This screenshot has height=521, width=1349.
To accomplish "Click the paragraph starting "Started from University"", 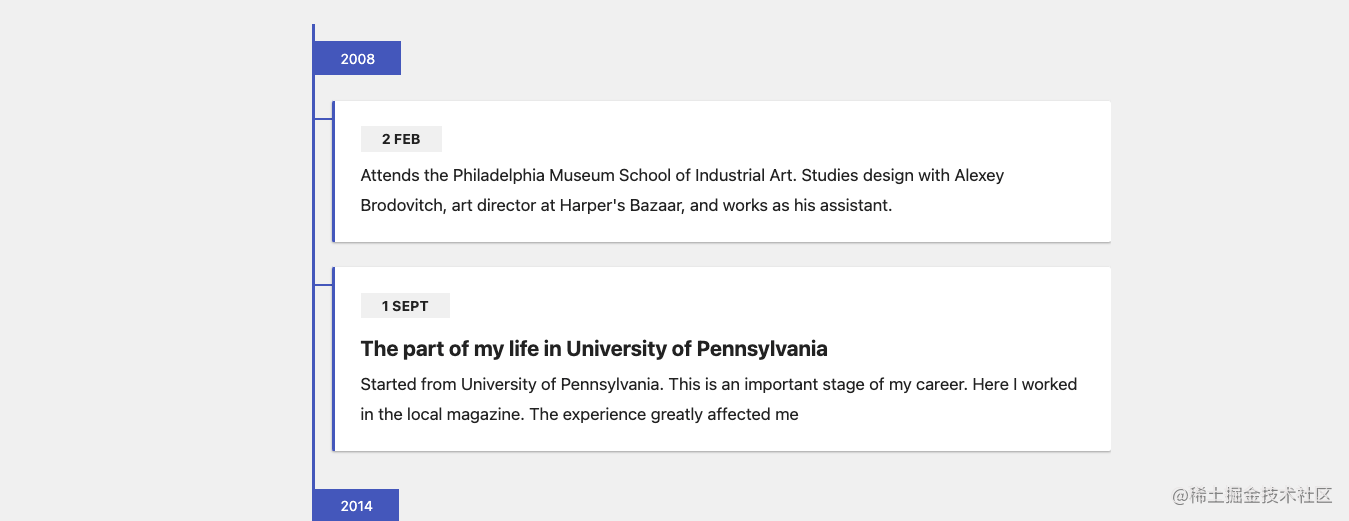I will click(x=718, y=399).
